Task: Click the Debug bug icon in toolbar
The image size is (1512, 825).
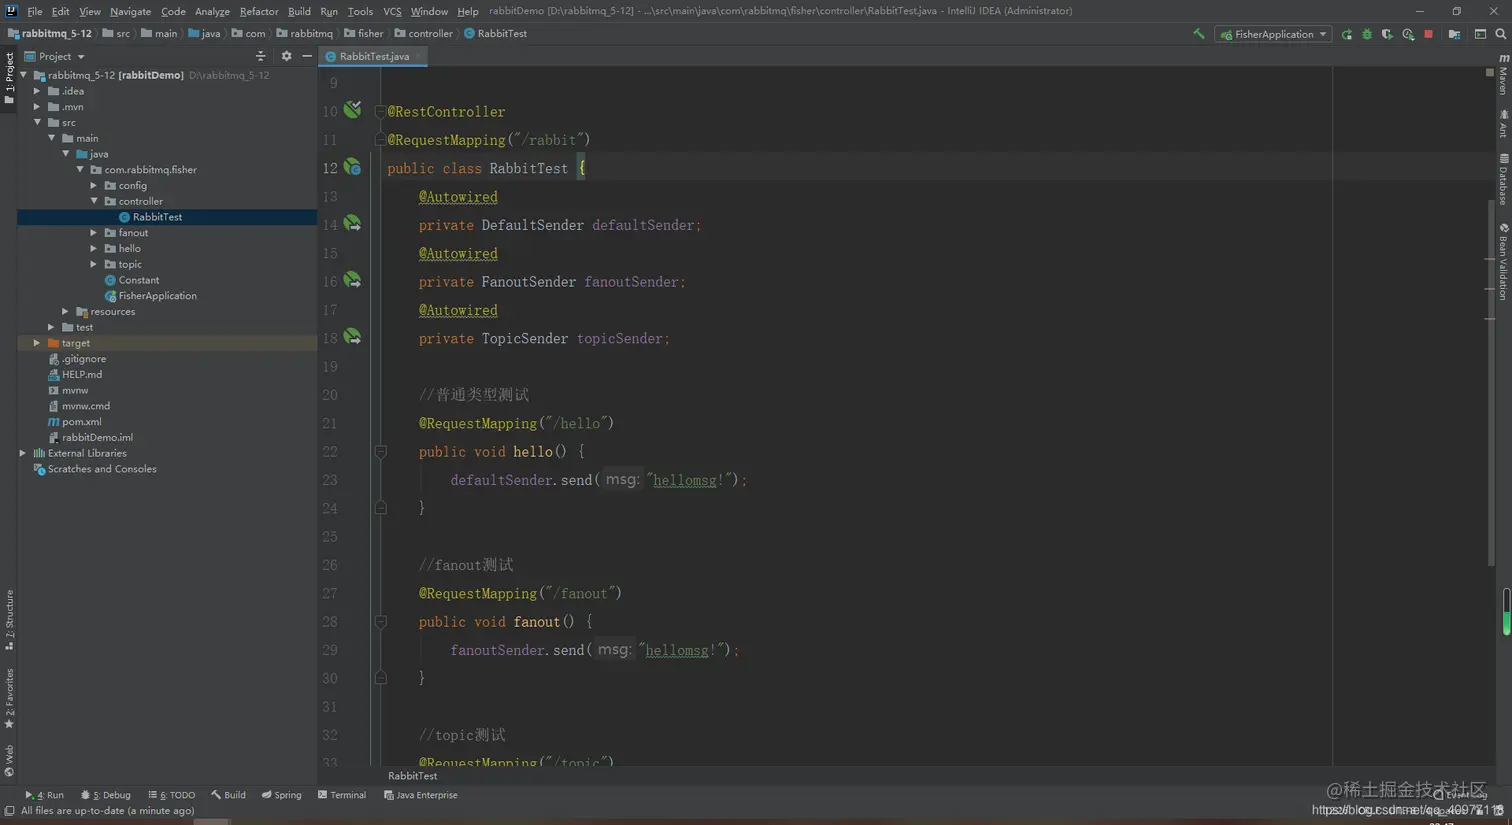Action: click(1367, 34)
